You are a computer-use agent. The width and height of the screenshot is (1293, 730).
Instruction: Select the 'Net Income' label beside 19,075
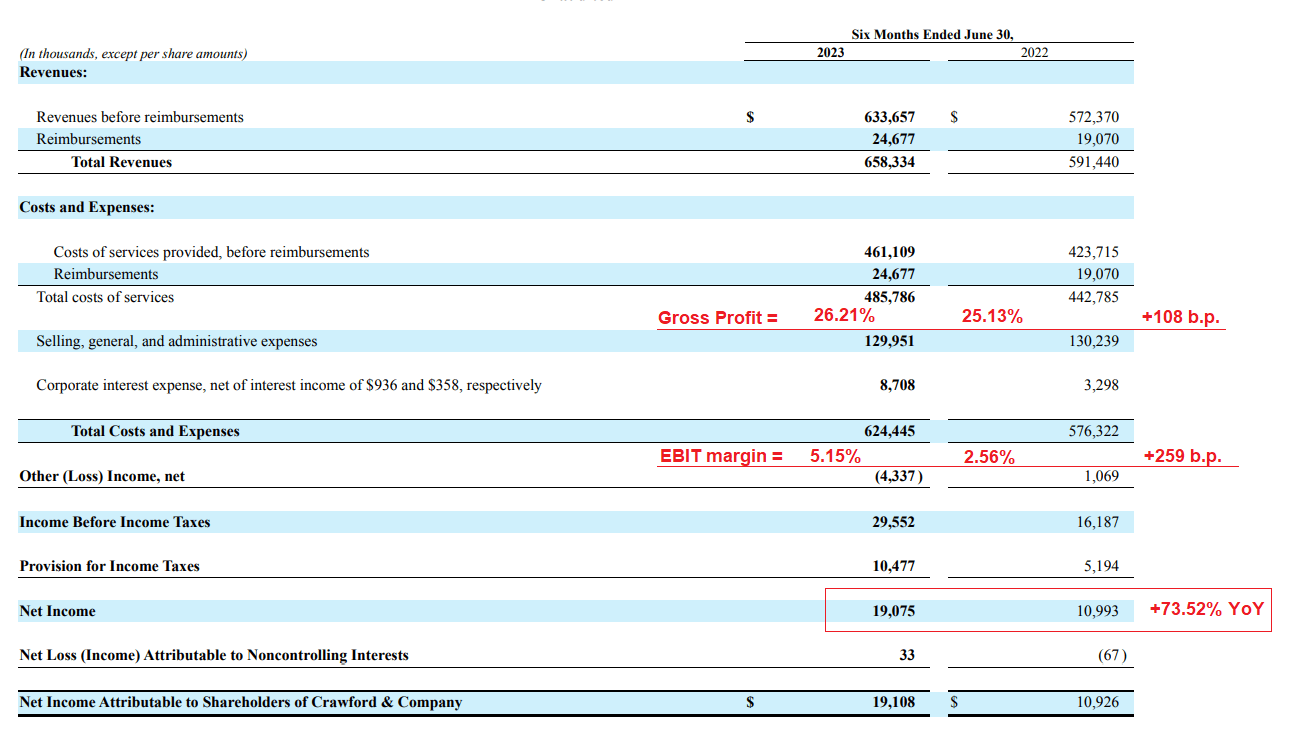pos(57,611)
